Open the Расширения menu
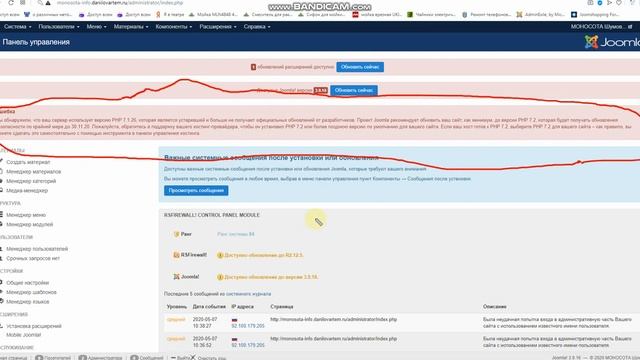640x360 pixels. coord(218,27)
